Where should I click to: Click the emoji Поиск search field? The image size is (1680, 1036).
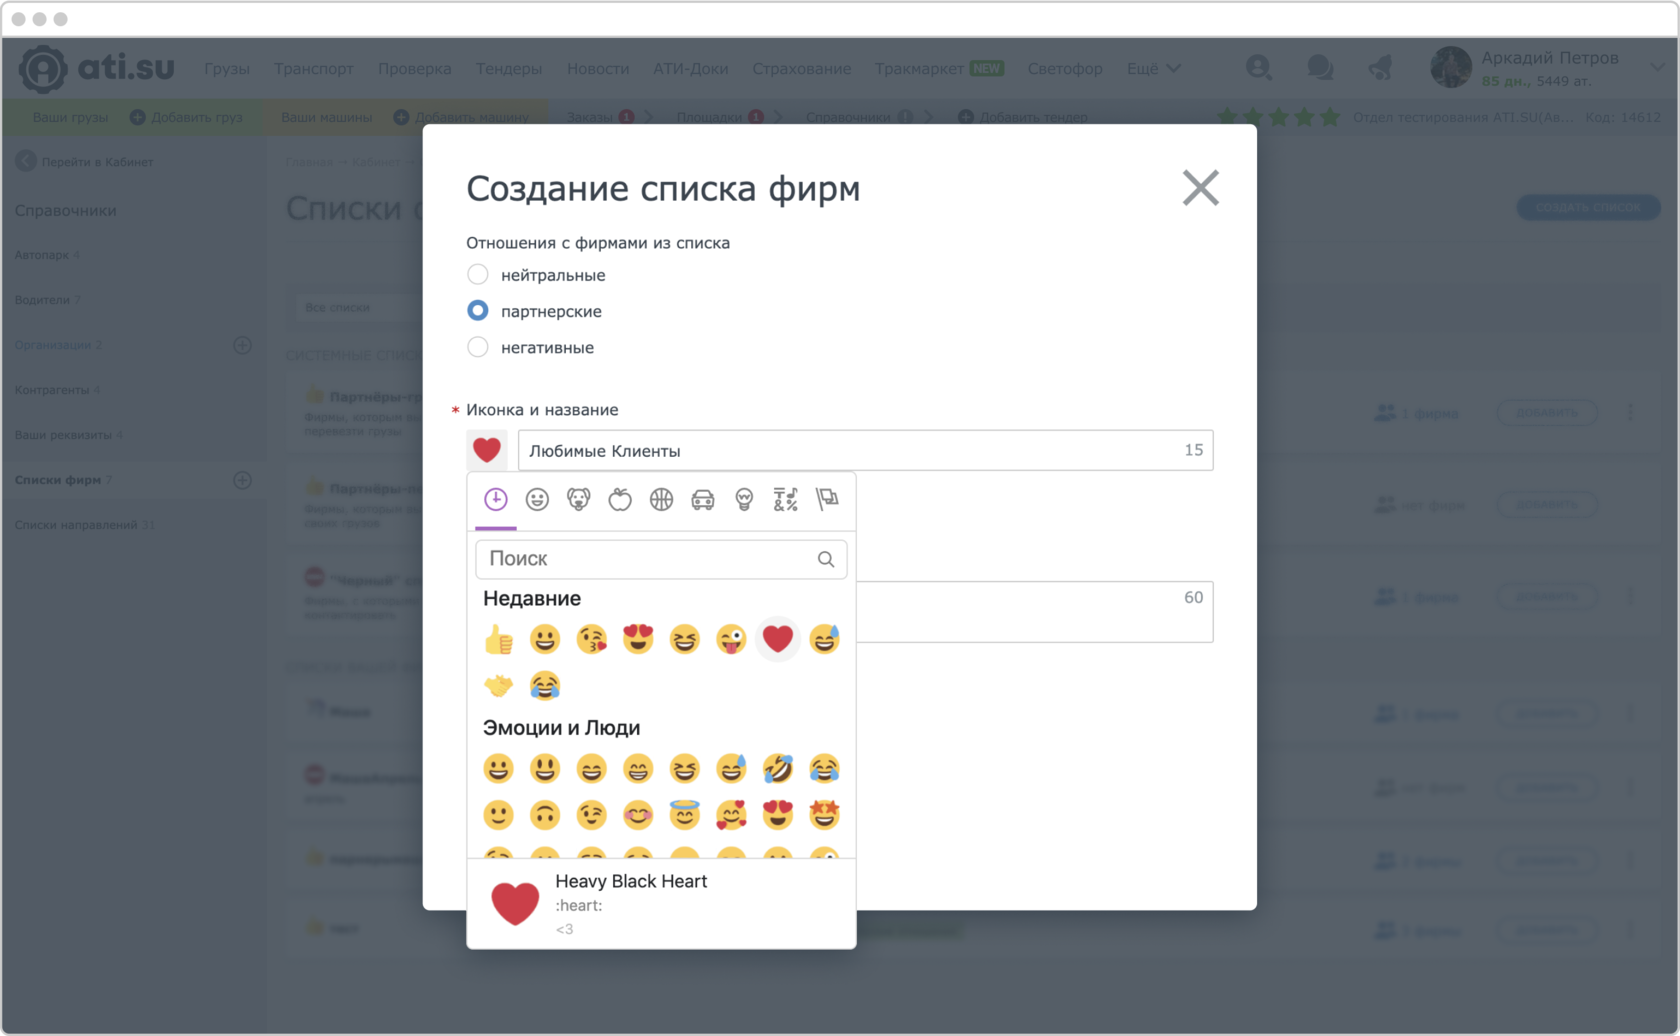click(x=661, y=559)
